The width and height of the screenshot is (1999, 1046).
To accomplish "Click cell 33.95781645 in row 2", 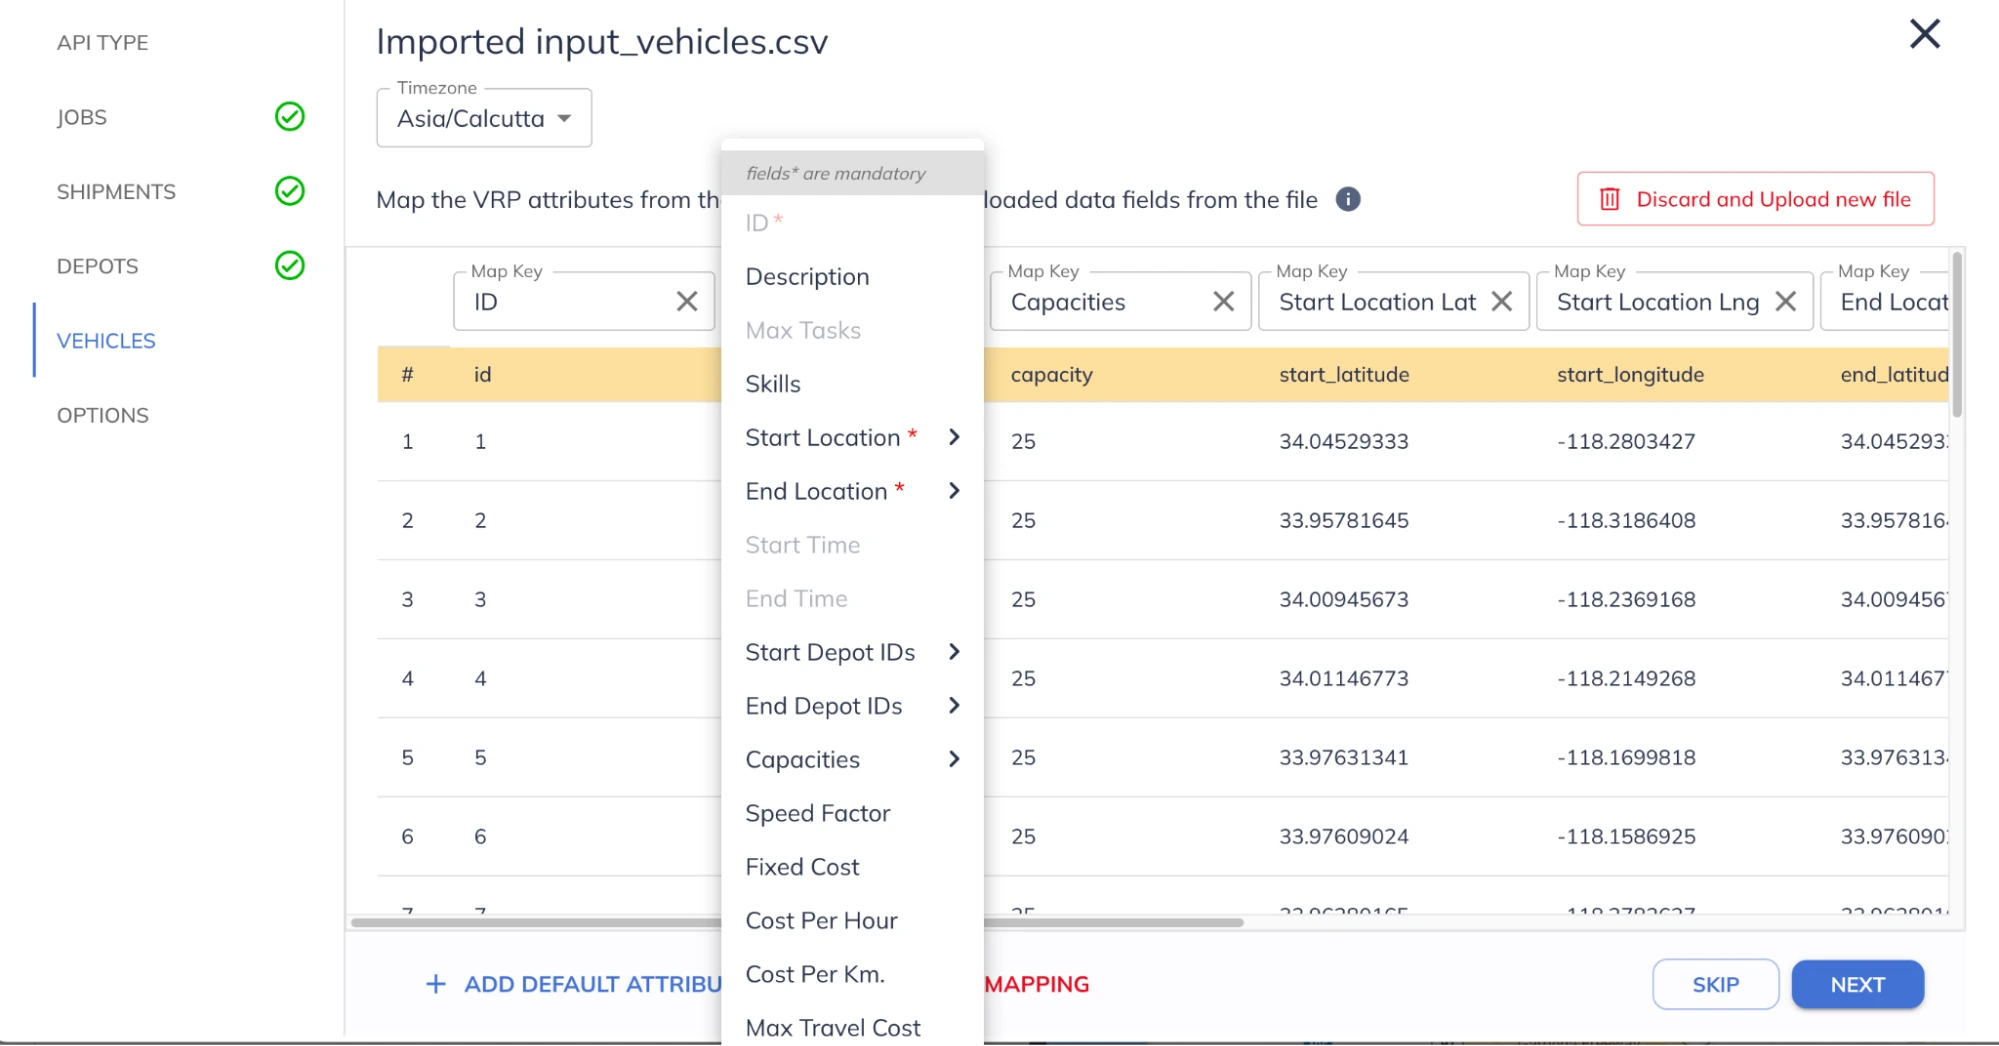I will (x=1344, y=520).
